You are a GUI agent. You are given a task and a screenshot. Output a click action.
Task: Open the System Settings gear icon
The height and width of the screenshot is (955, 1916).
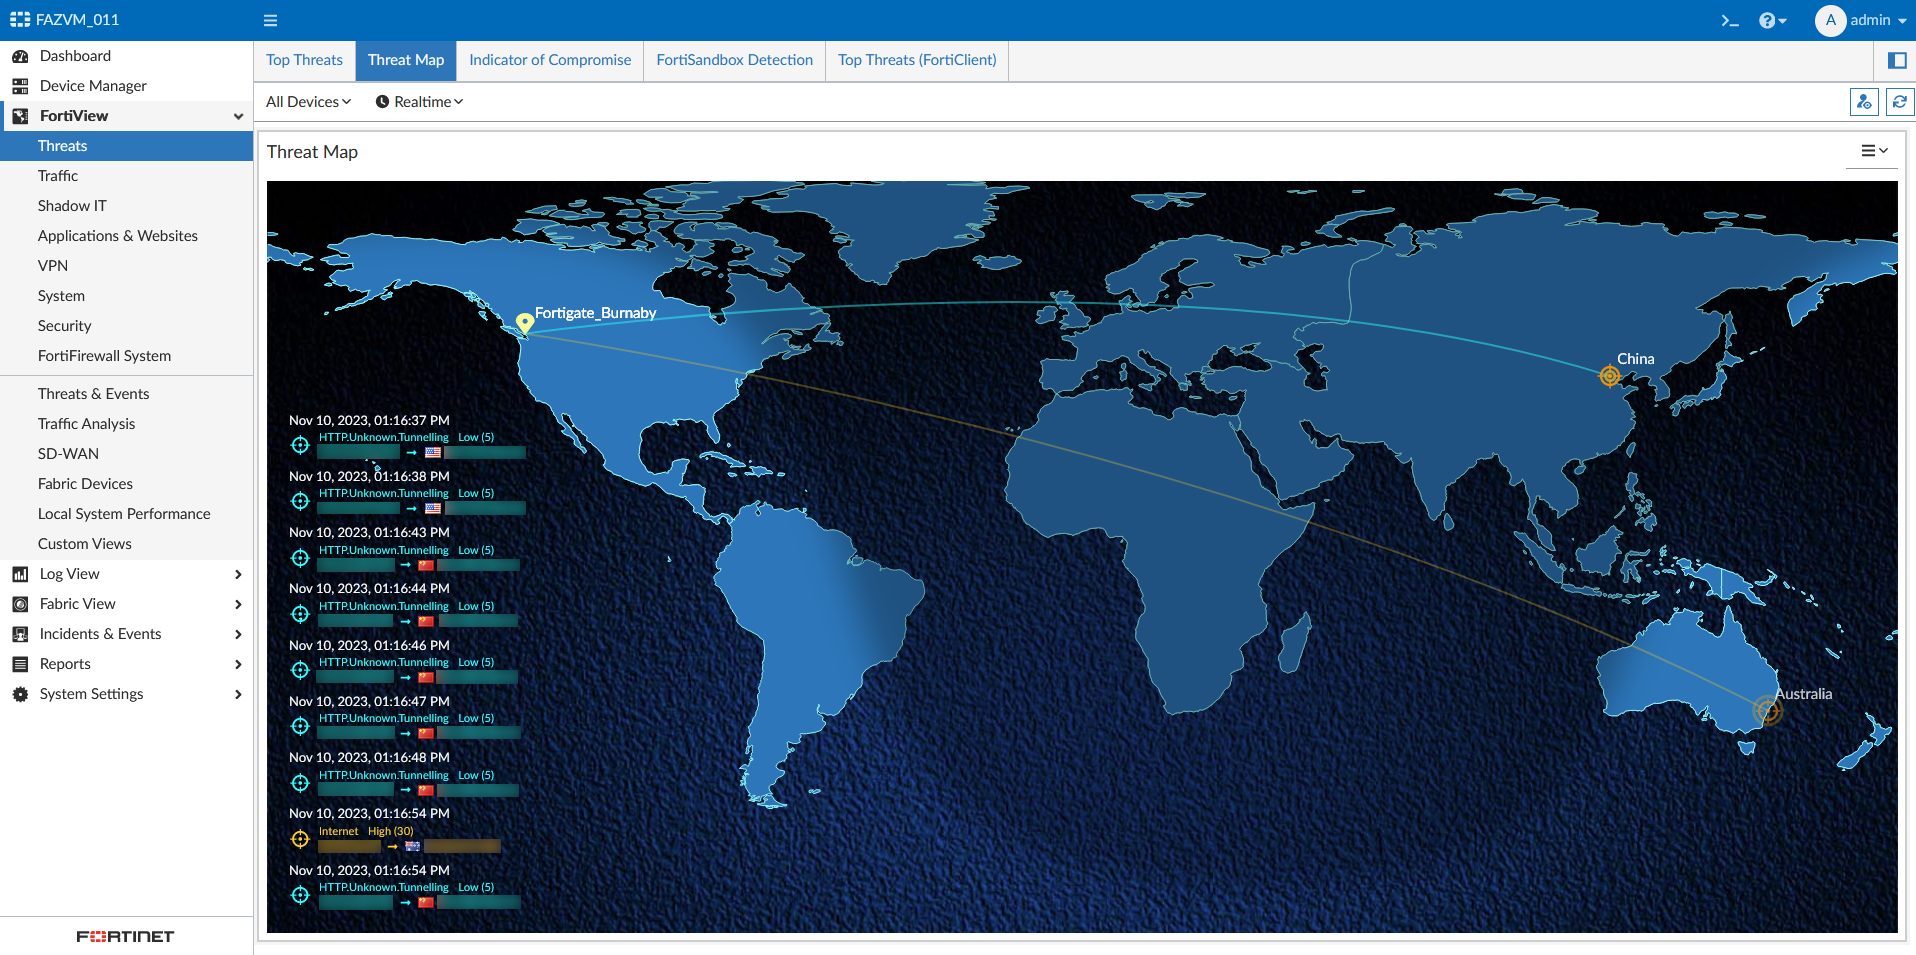pyautogui.click(x=19, y=693)
